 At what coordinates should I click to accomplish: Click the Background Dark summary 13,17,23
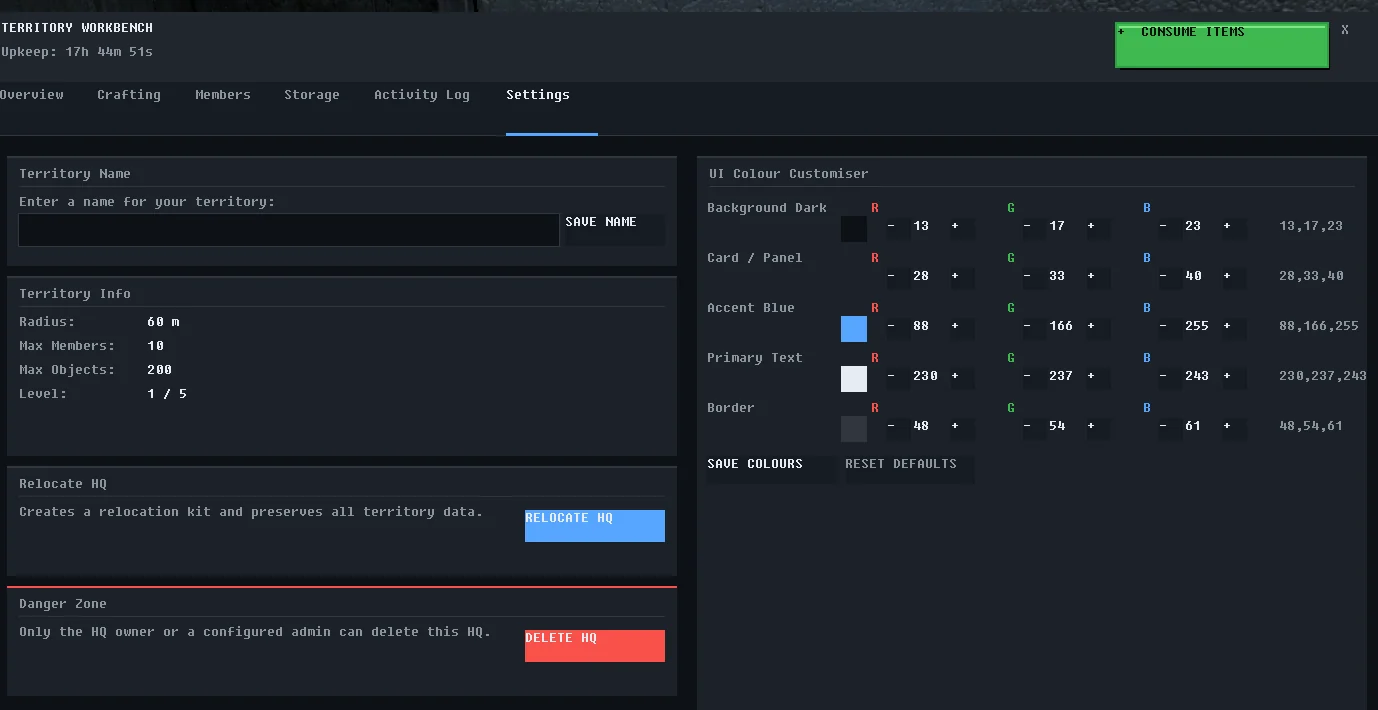(x=1311, y=226)
